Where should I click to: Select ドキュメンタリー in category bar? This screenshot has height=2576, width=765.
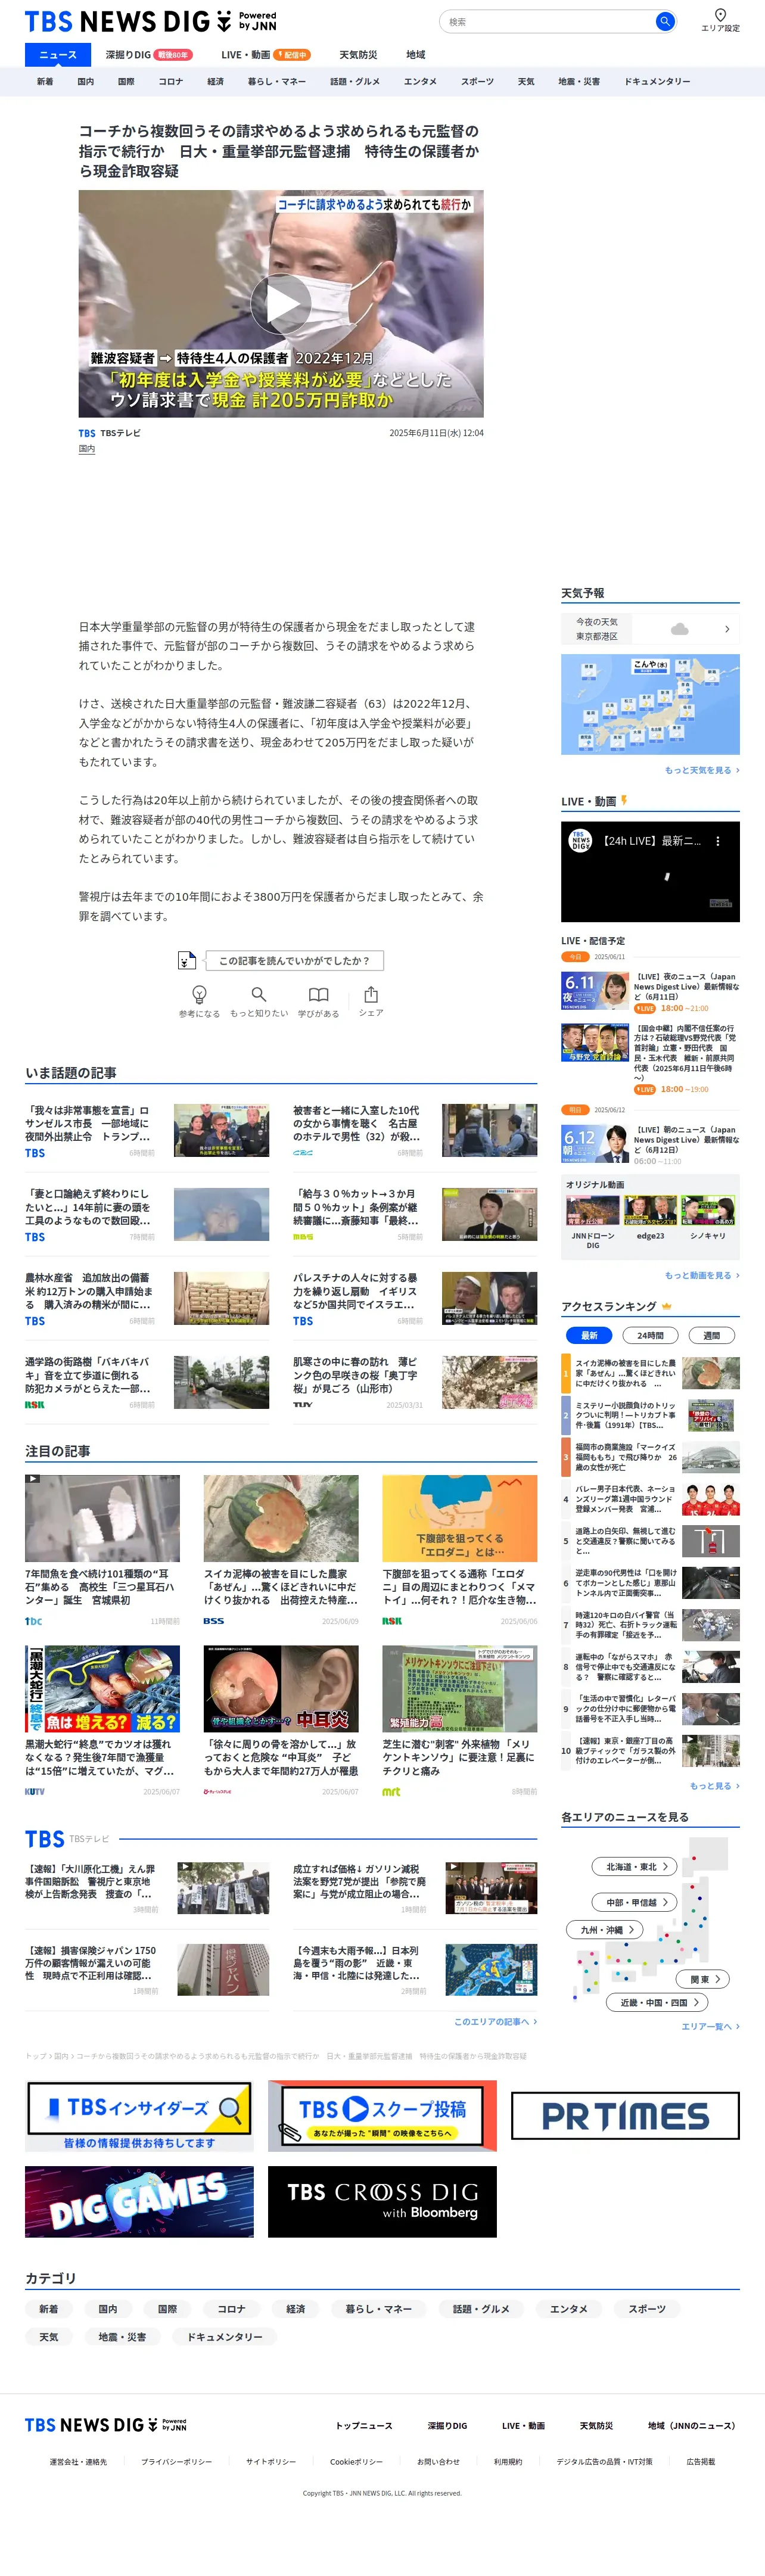tap(657, 82)
